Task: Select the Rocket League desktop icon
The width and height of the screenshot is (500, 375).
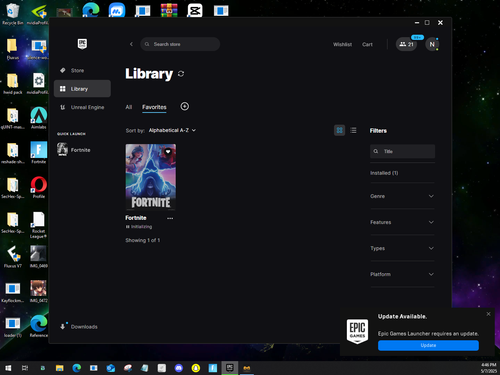Action: [x=39, y=225]
